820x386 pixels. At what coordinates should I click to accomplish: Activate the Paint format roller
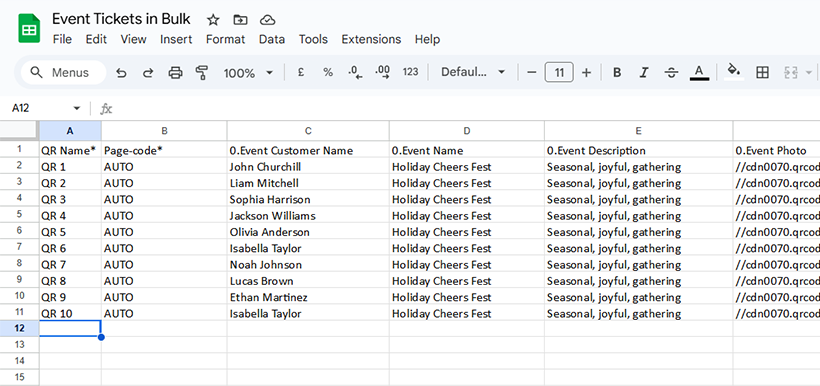(201, 73)
